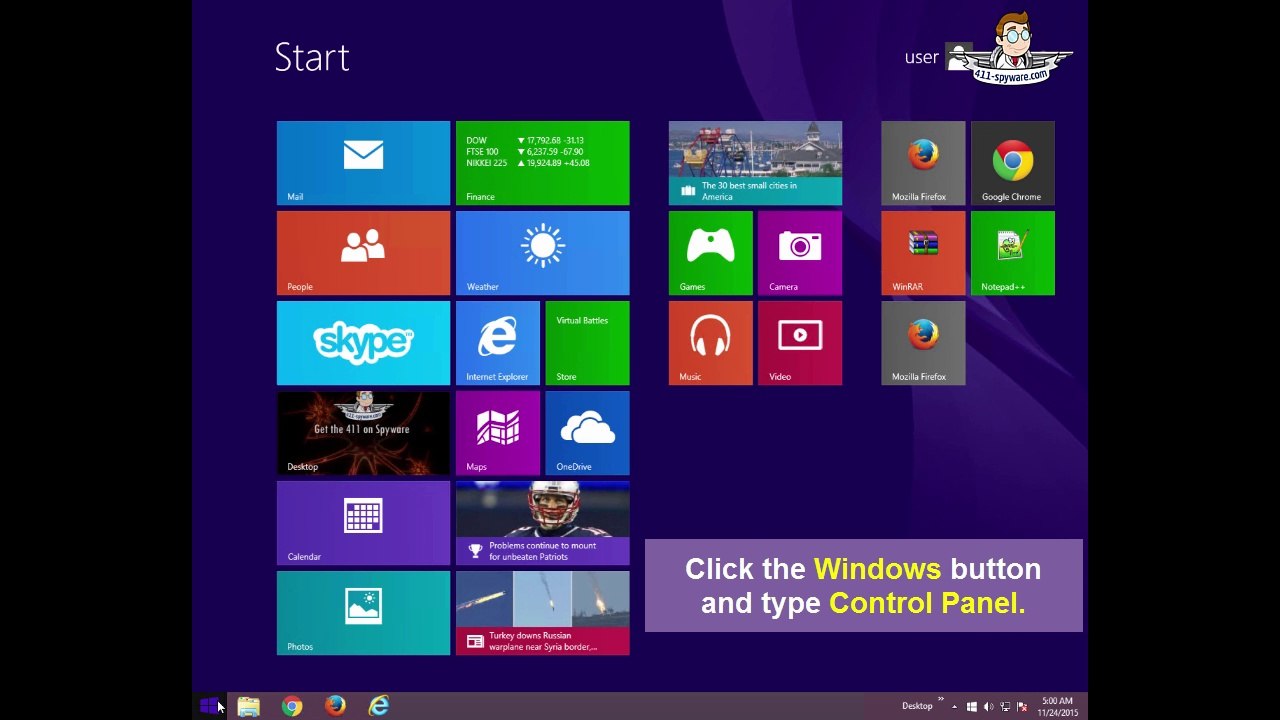Launch Chrome from the taskbar
Image resolution: width=1280 pixels, height=720 pixels.
(x=291, y=706)
